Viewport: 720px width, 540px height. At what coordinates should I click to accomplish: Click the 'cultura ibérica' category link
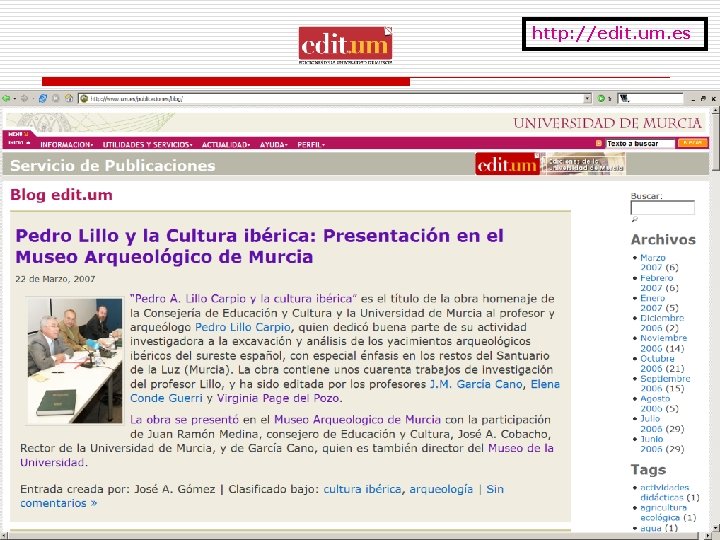coord(362,489)
